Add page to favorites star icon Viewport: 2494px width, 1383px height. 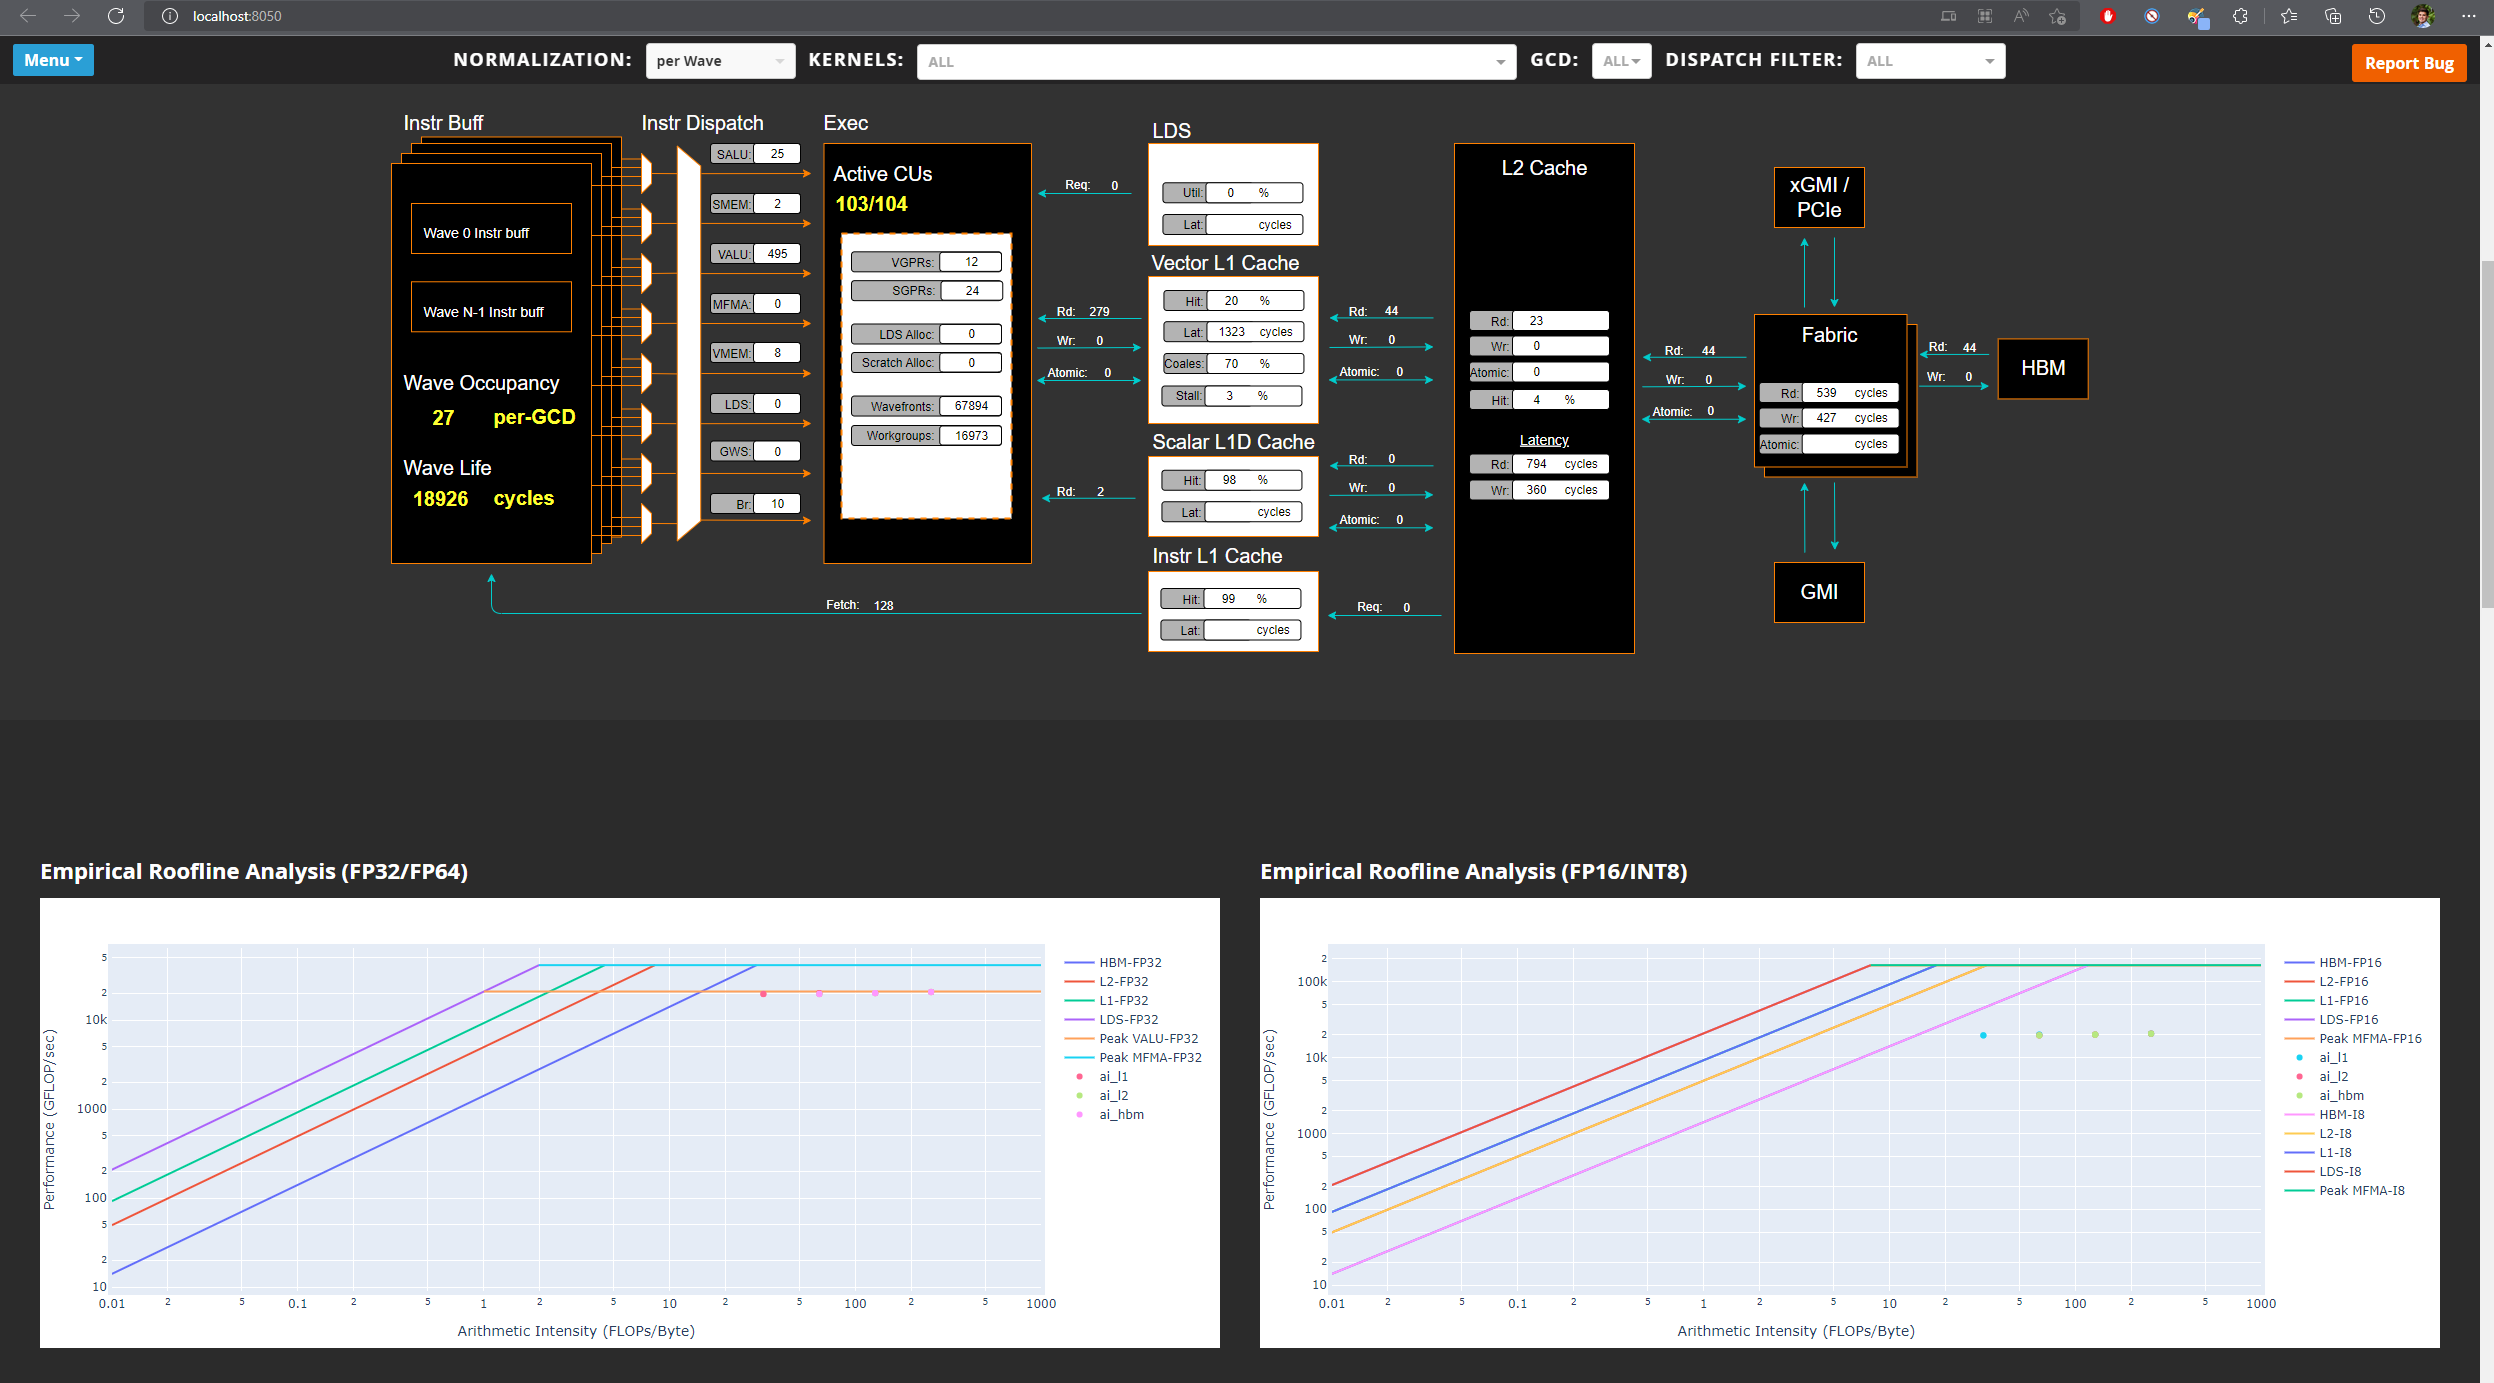pyautogui.click(x=2057, y=16)
